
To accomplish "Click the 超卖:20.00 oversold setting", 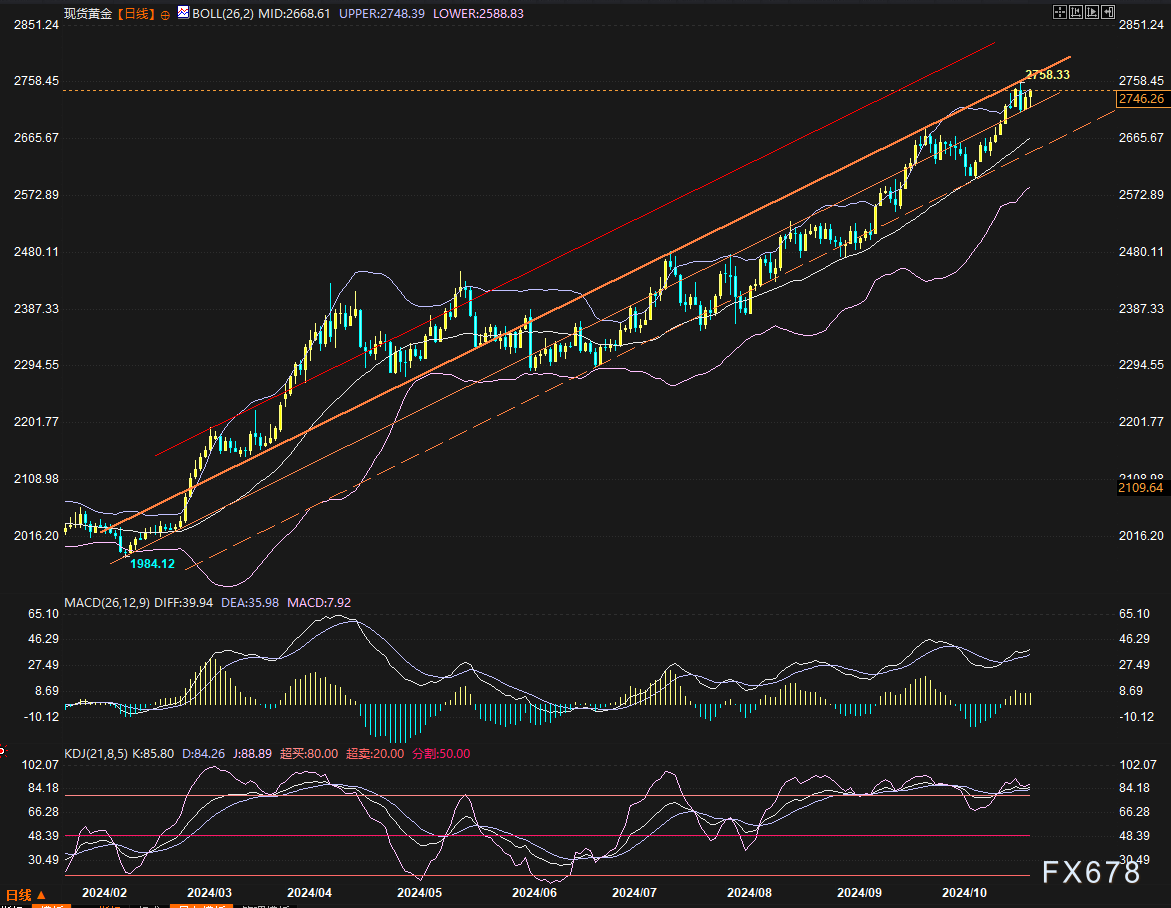I will pyautogui.click(x=375, y=753).
